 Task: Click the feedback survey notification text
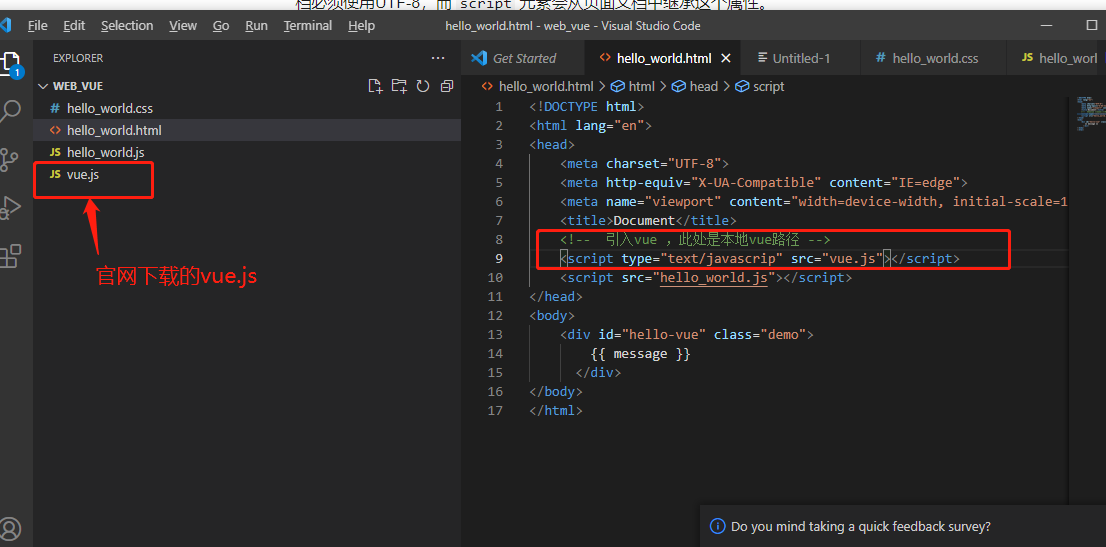click(861, 527)
